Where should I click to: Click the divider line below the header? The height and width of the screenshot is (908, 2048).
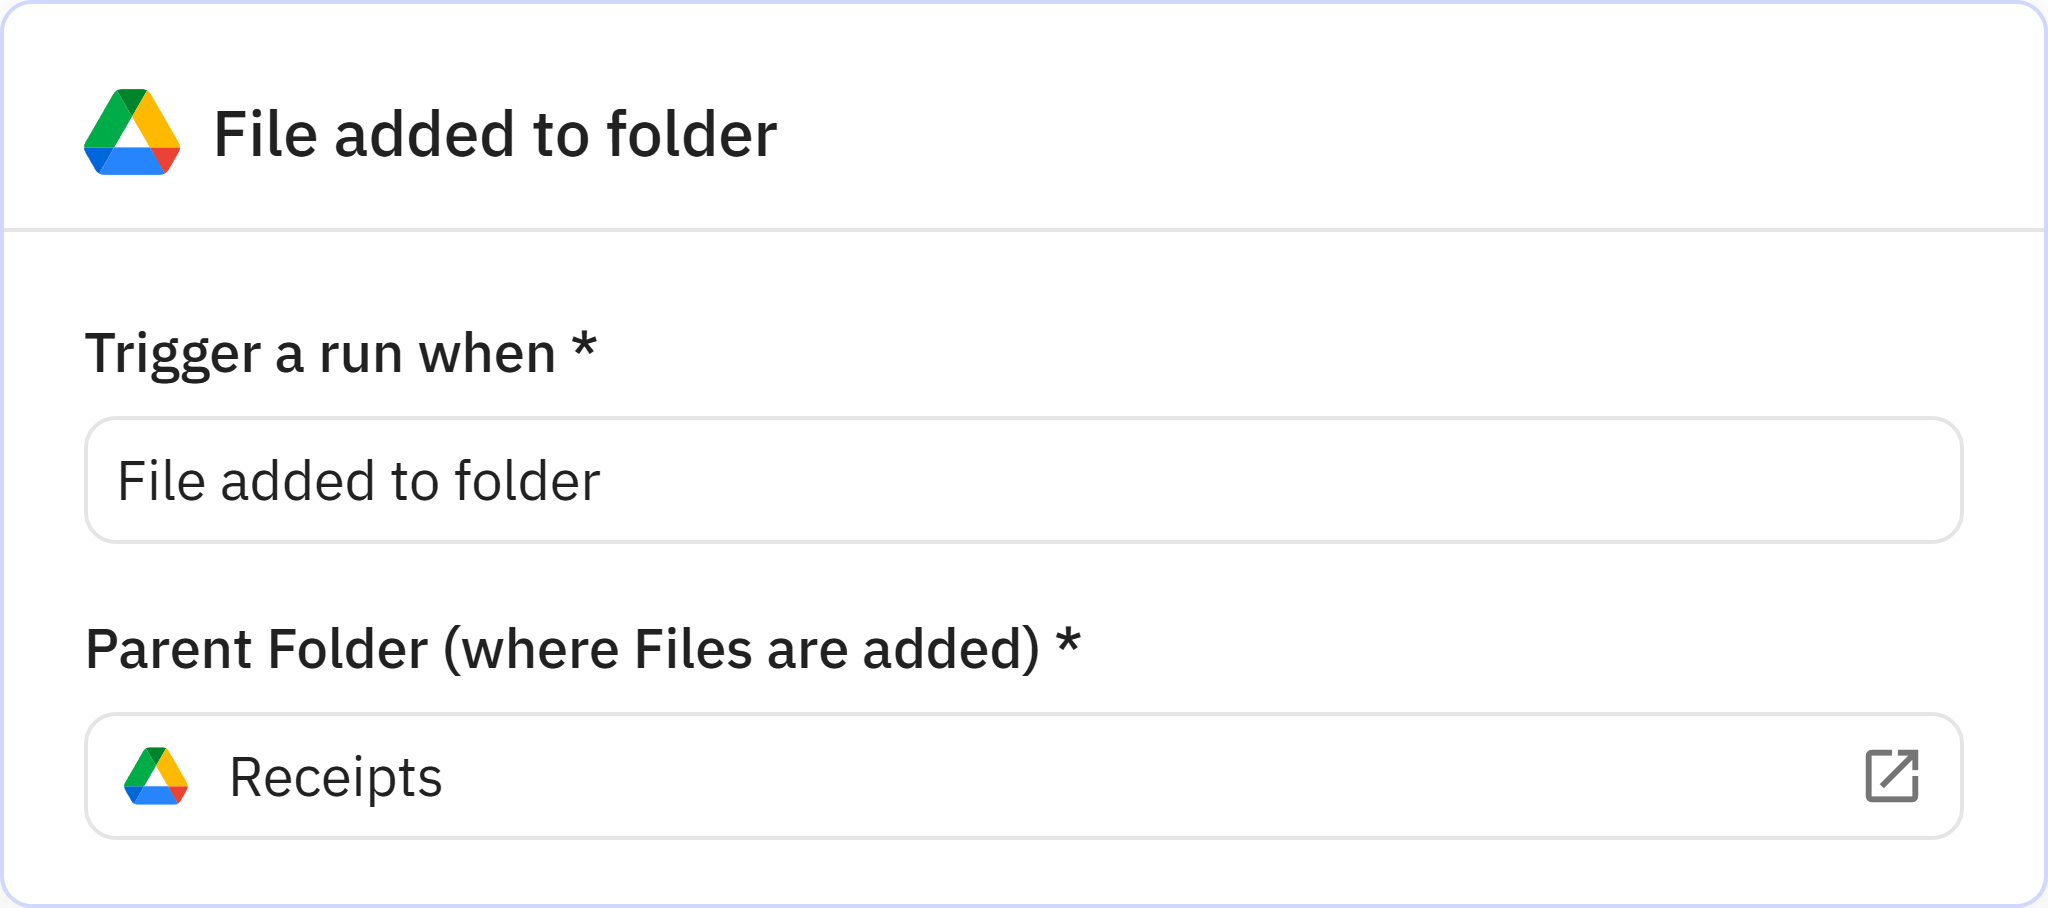pyautogui.click(x=1022, y=230)
